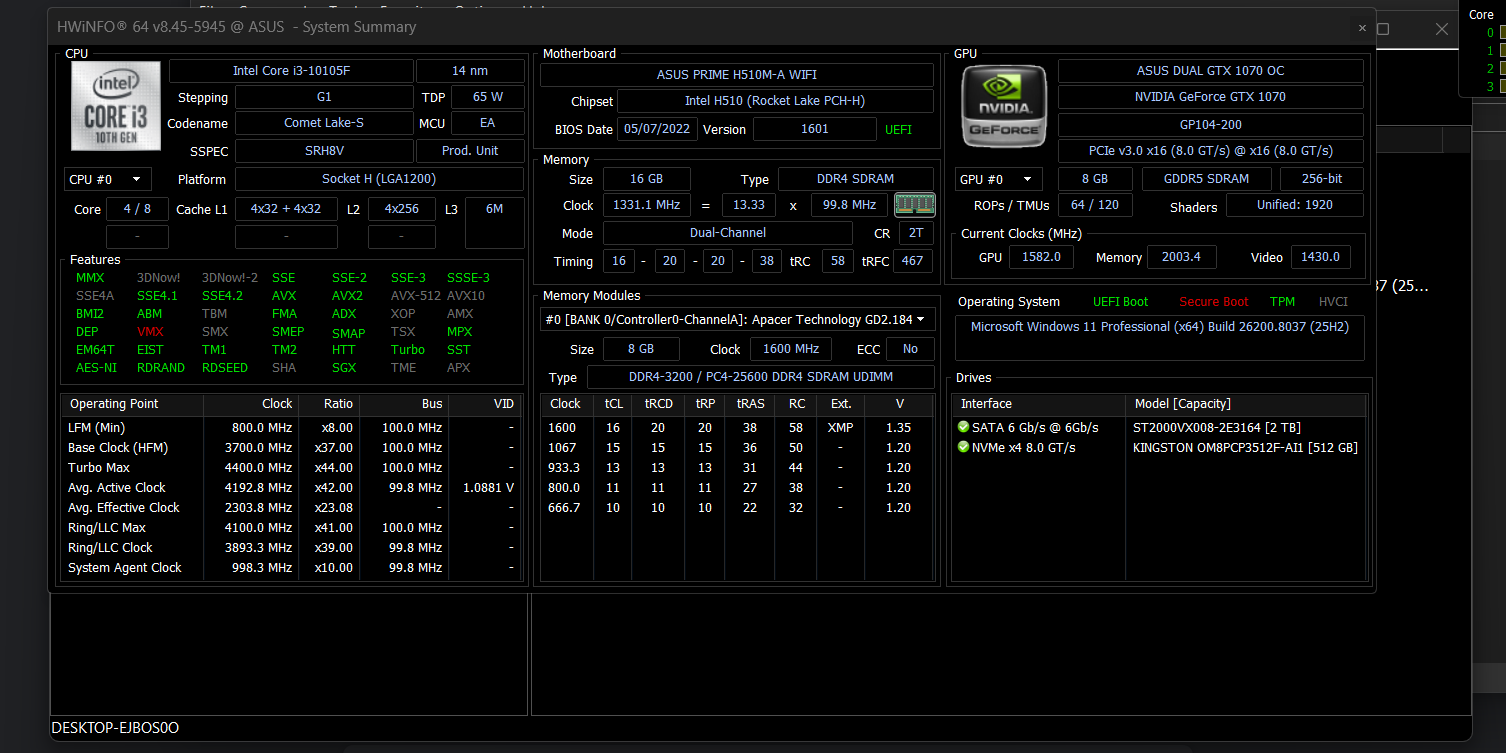1506x753 pixels.
Task: Click the SATA drive green status icon
Action: point(963,427)
